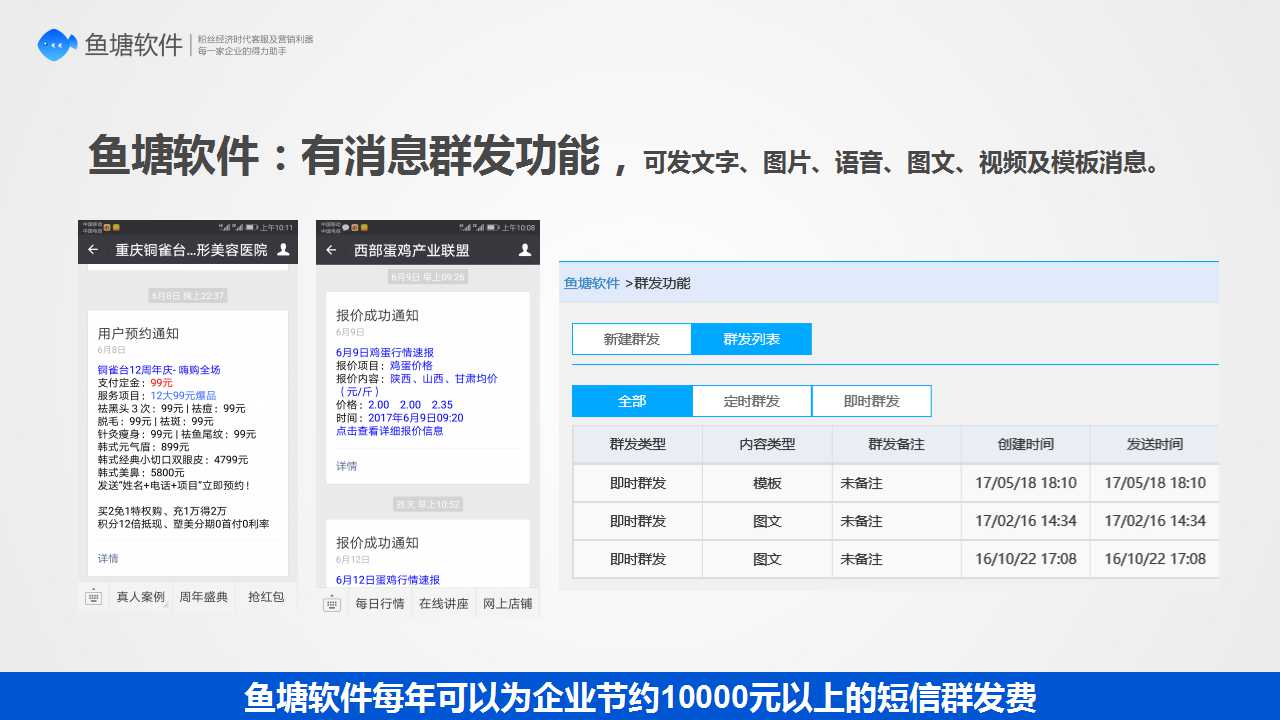Select the 模板 content type cell

coord(767,483)
